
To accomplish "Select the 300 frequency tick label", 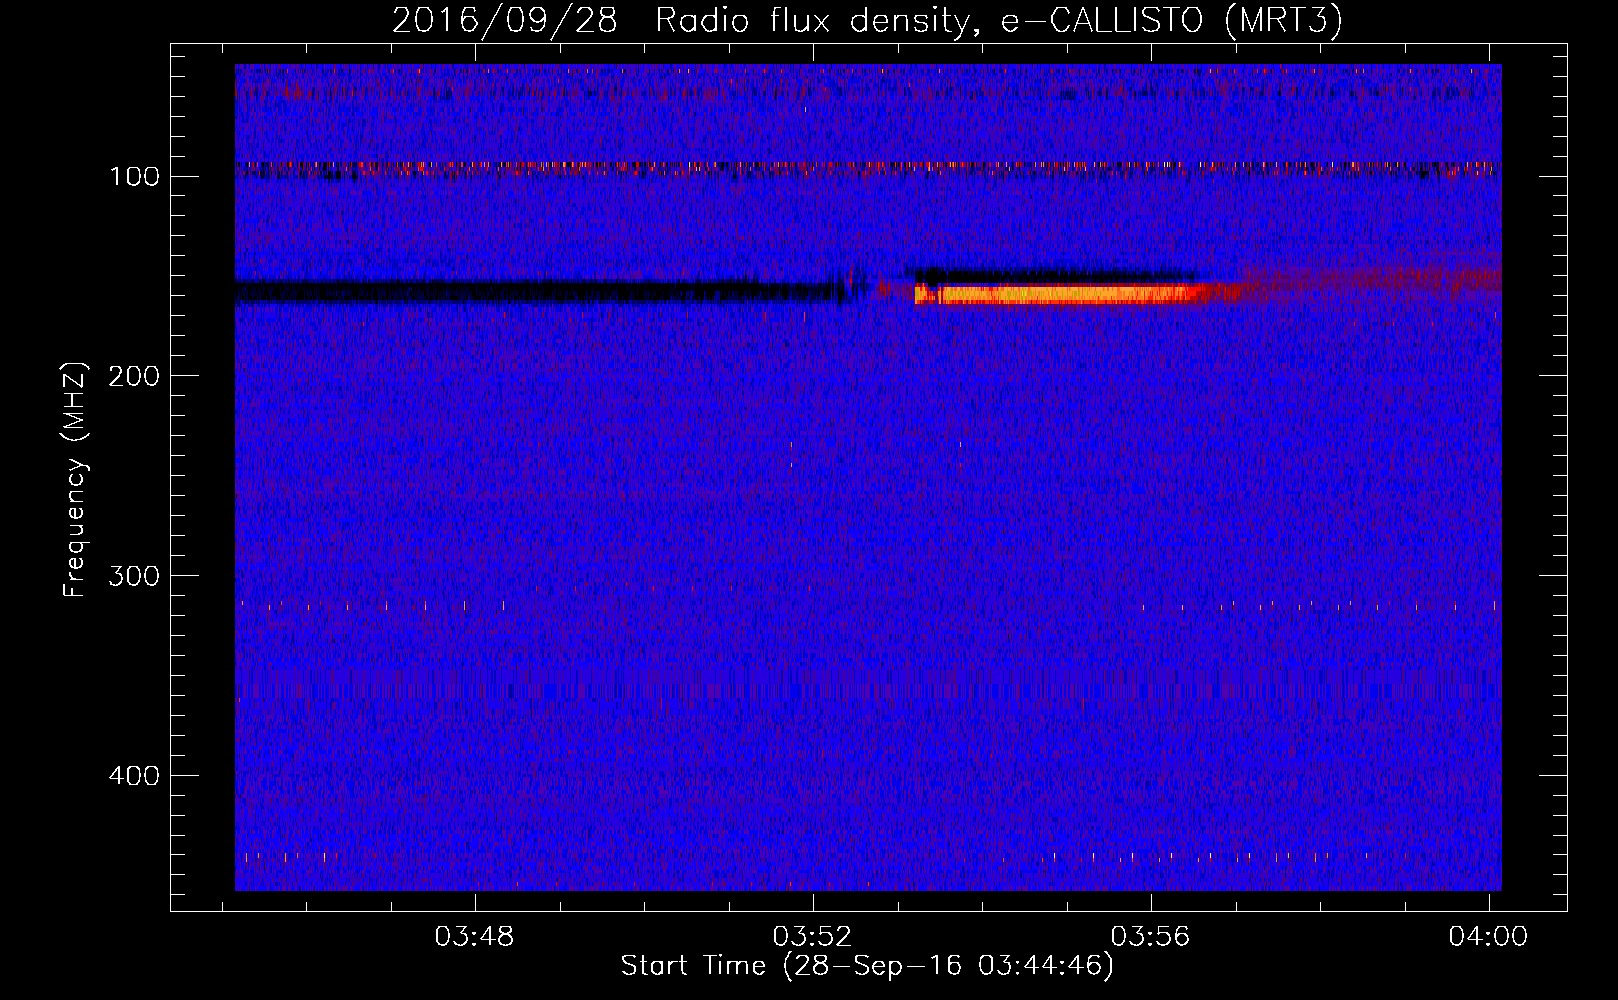I will point(135,576).
